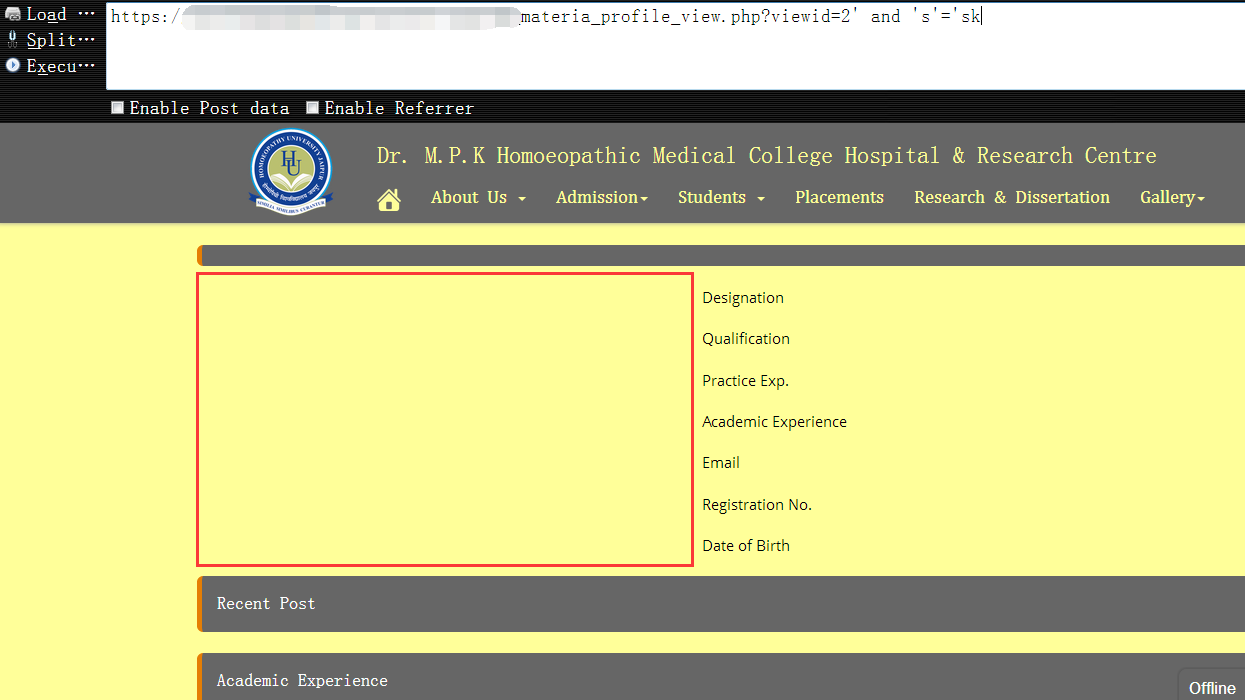The image size is (1245, 700).
Task: Click the Homoeopathy University round logo
Action: click(290, 169)
